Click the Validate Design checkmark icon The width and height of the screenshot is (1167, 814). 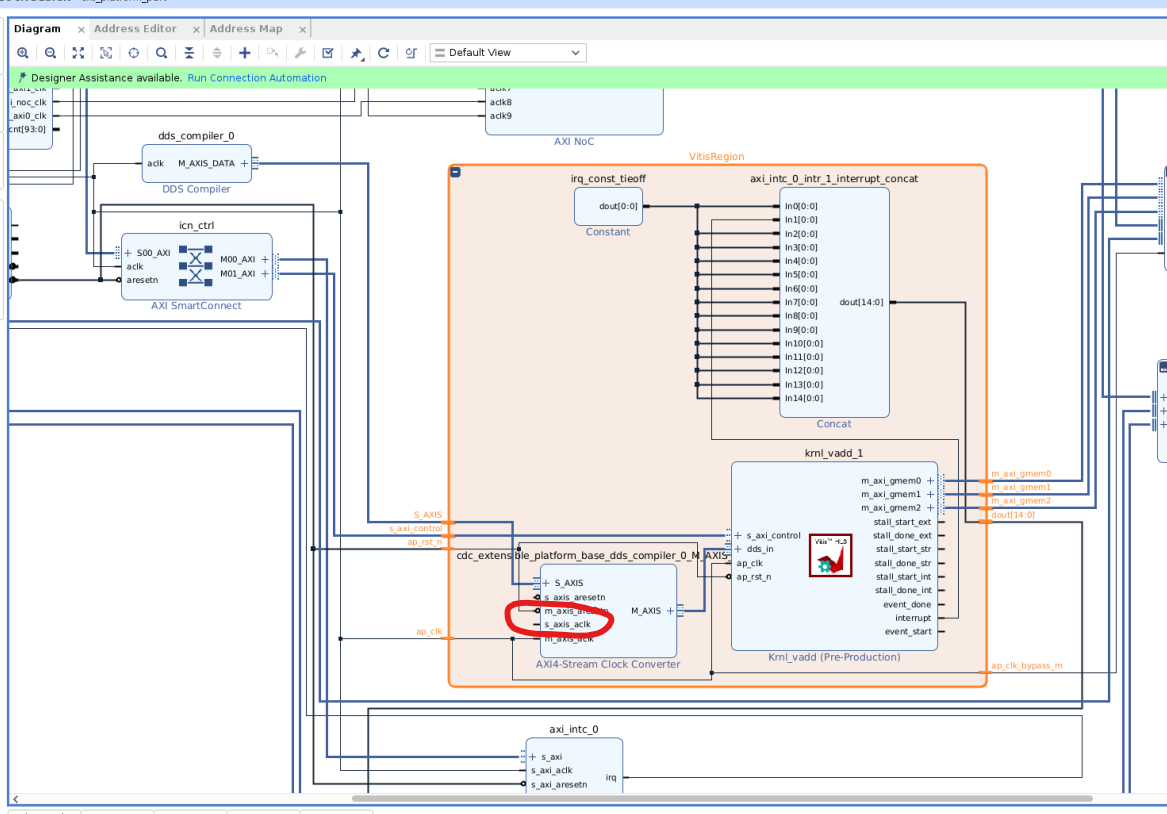[x=327, y=53]
